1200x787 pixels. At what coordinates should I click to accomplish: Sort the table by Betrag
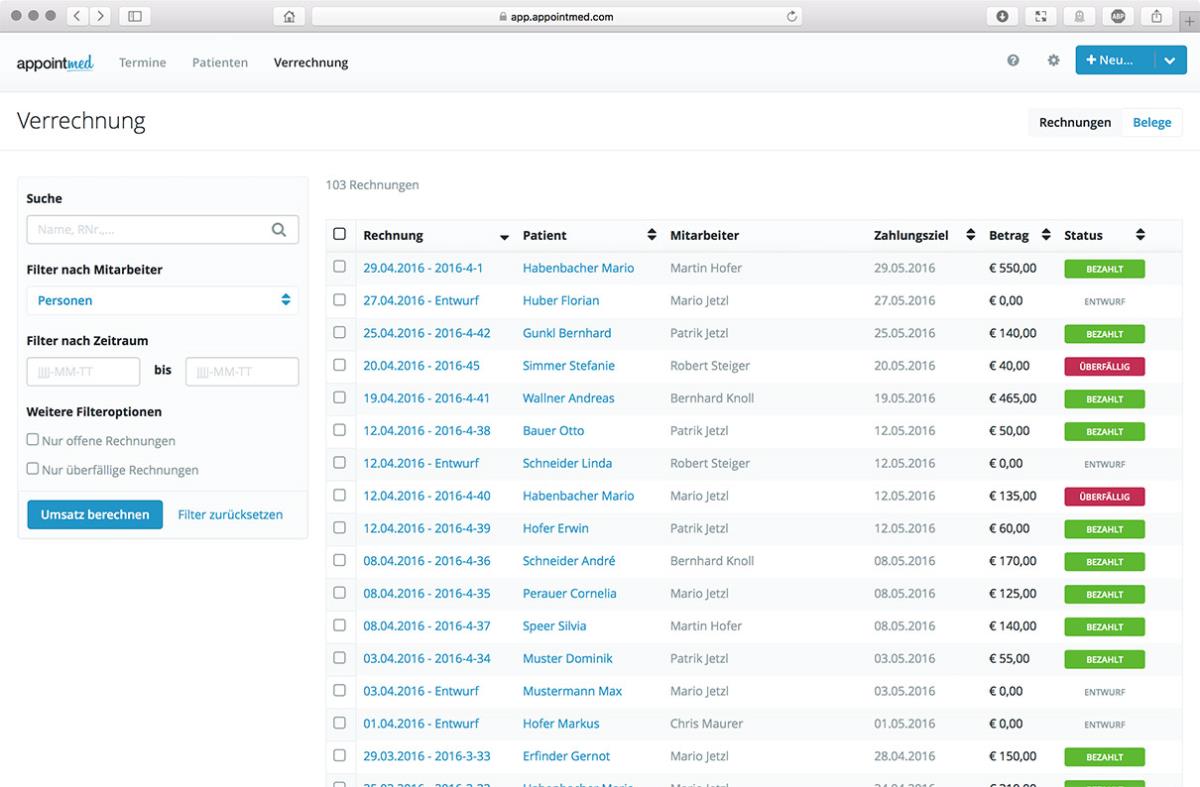click(1046, 235)
